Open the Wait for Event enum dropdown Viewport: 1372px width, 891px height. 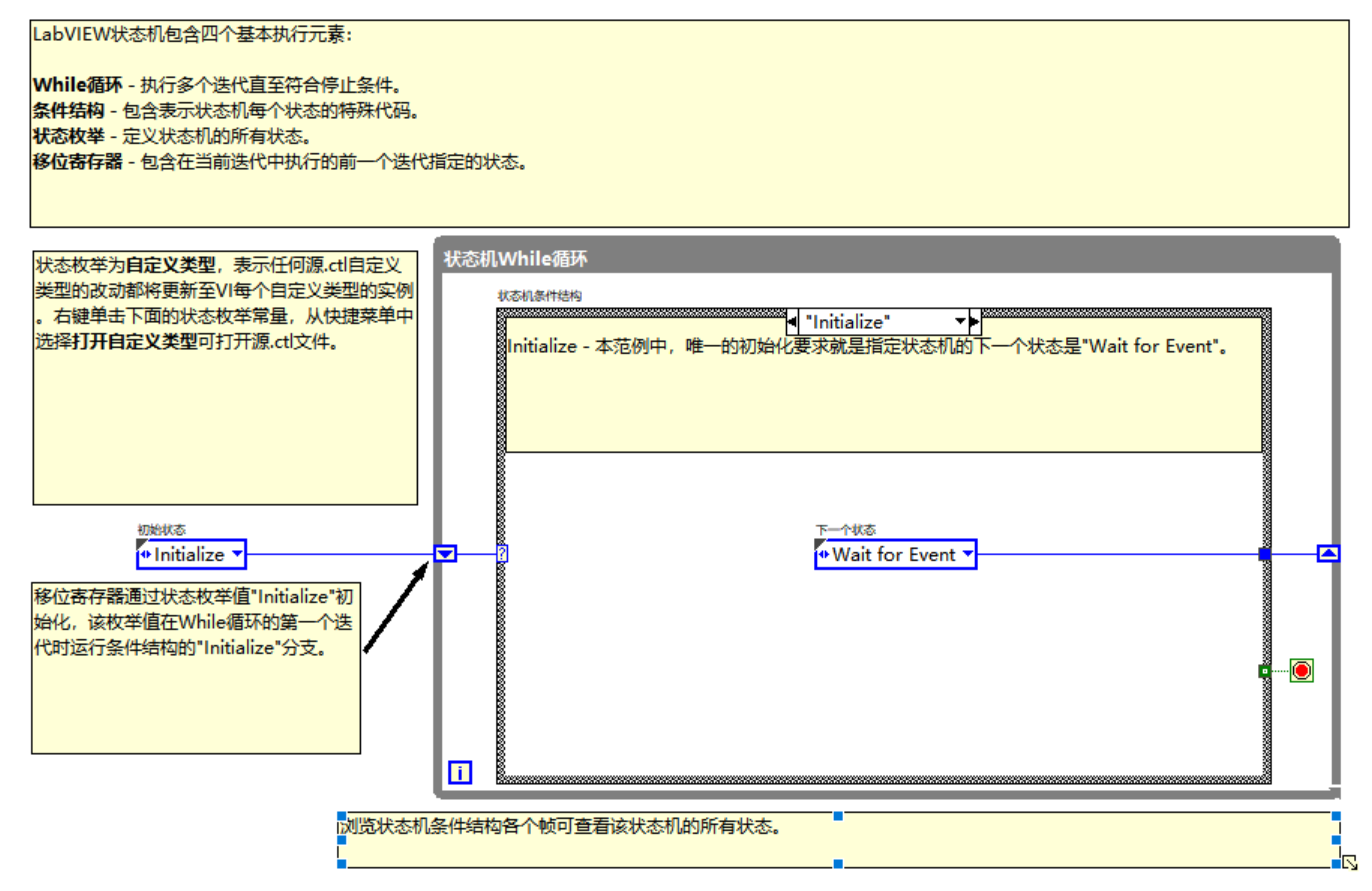tap(966, 553)
